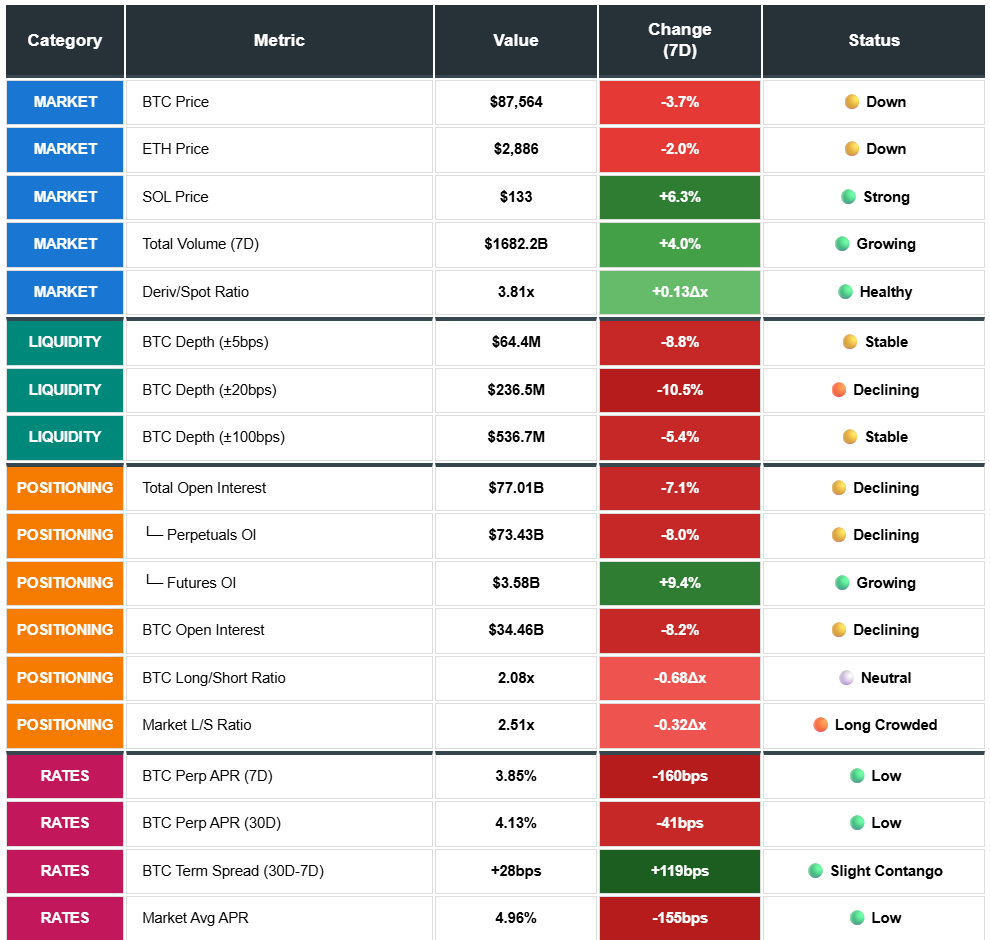Screen dimensions: 990x940
Task: Click the green dot in Futures OI row
Action: tap(842, 583)
